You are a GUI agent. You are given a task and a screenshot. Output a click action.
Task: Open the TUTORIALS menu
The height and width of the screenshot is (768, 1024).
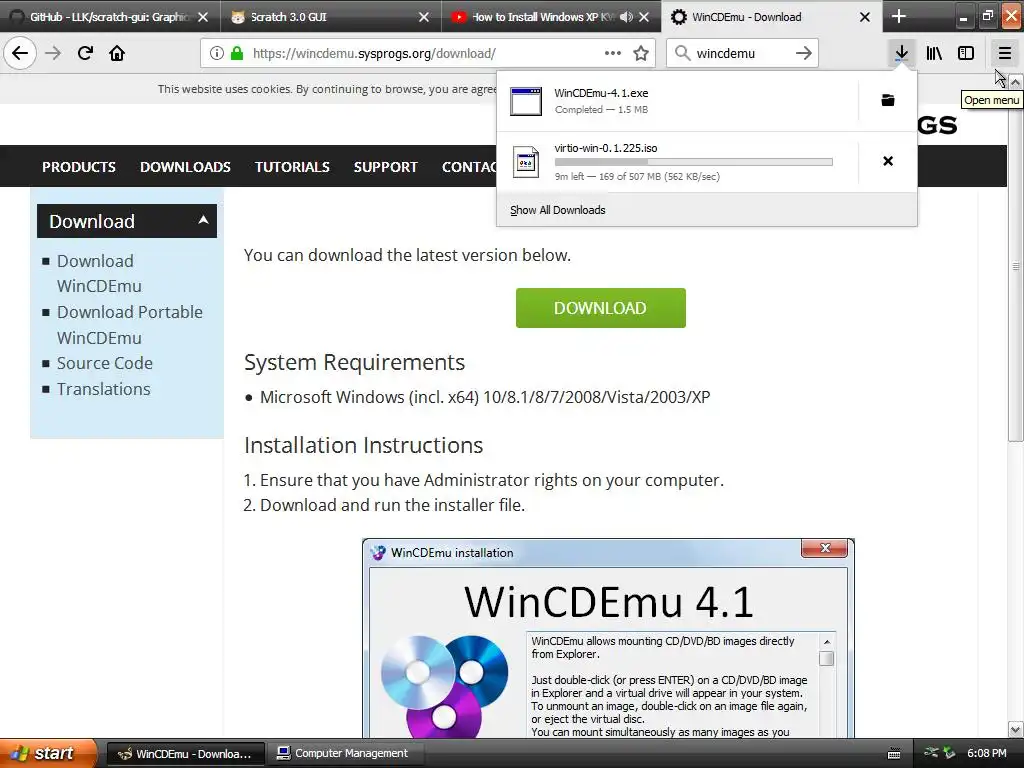(292, 167)
